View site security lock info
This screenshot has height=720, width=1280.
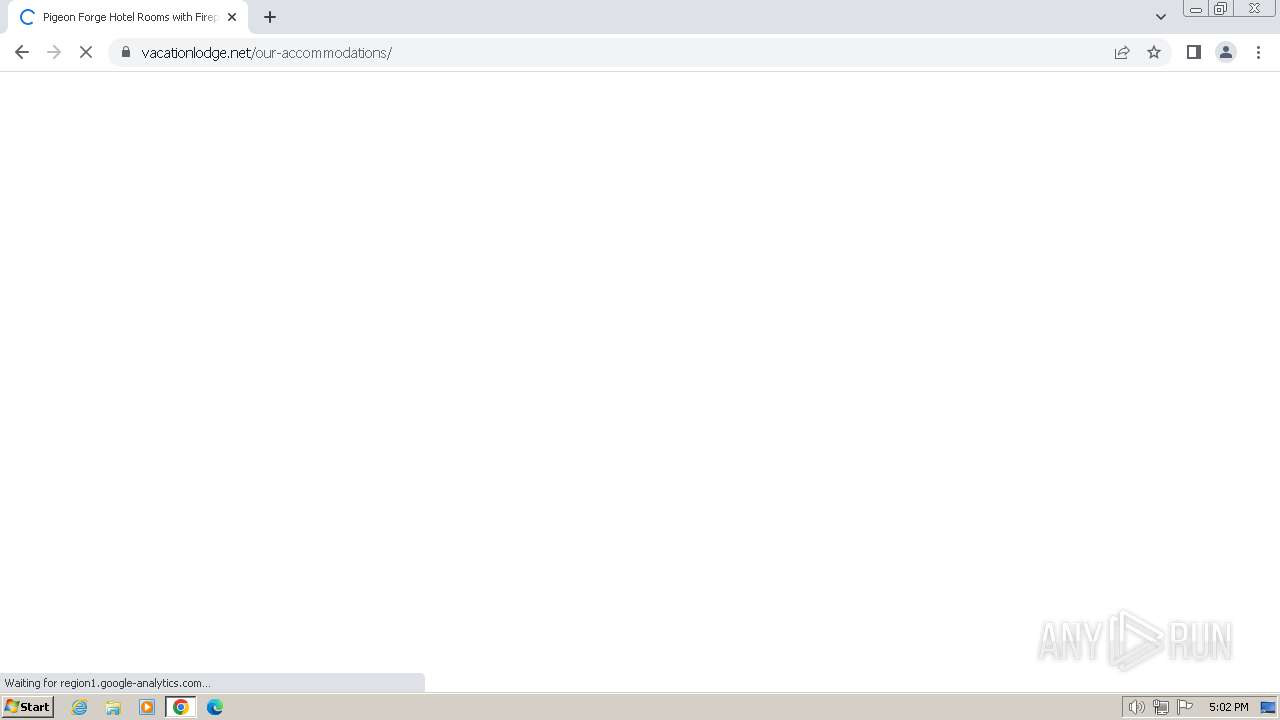pyautogui.click(x=126, y=52)
